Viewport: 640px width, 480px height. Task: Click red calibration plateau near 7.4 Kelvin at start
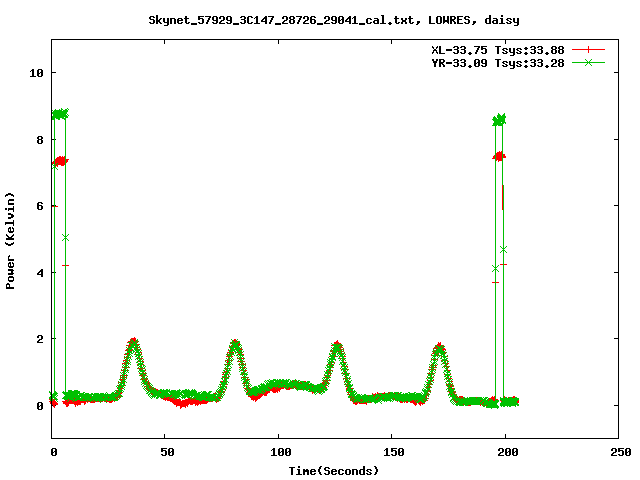(60, 160)
